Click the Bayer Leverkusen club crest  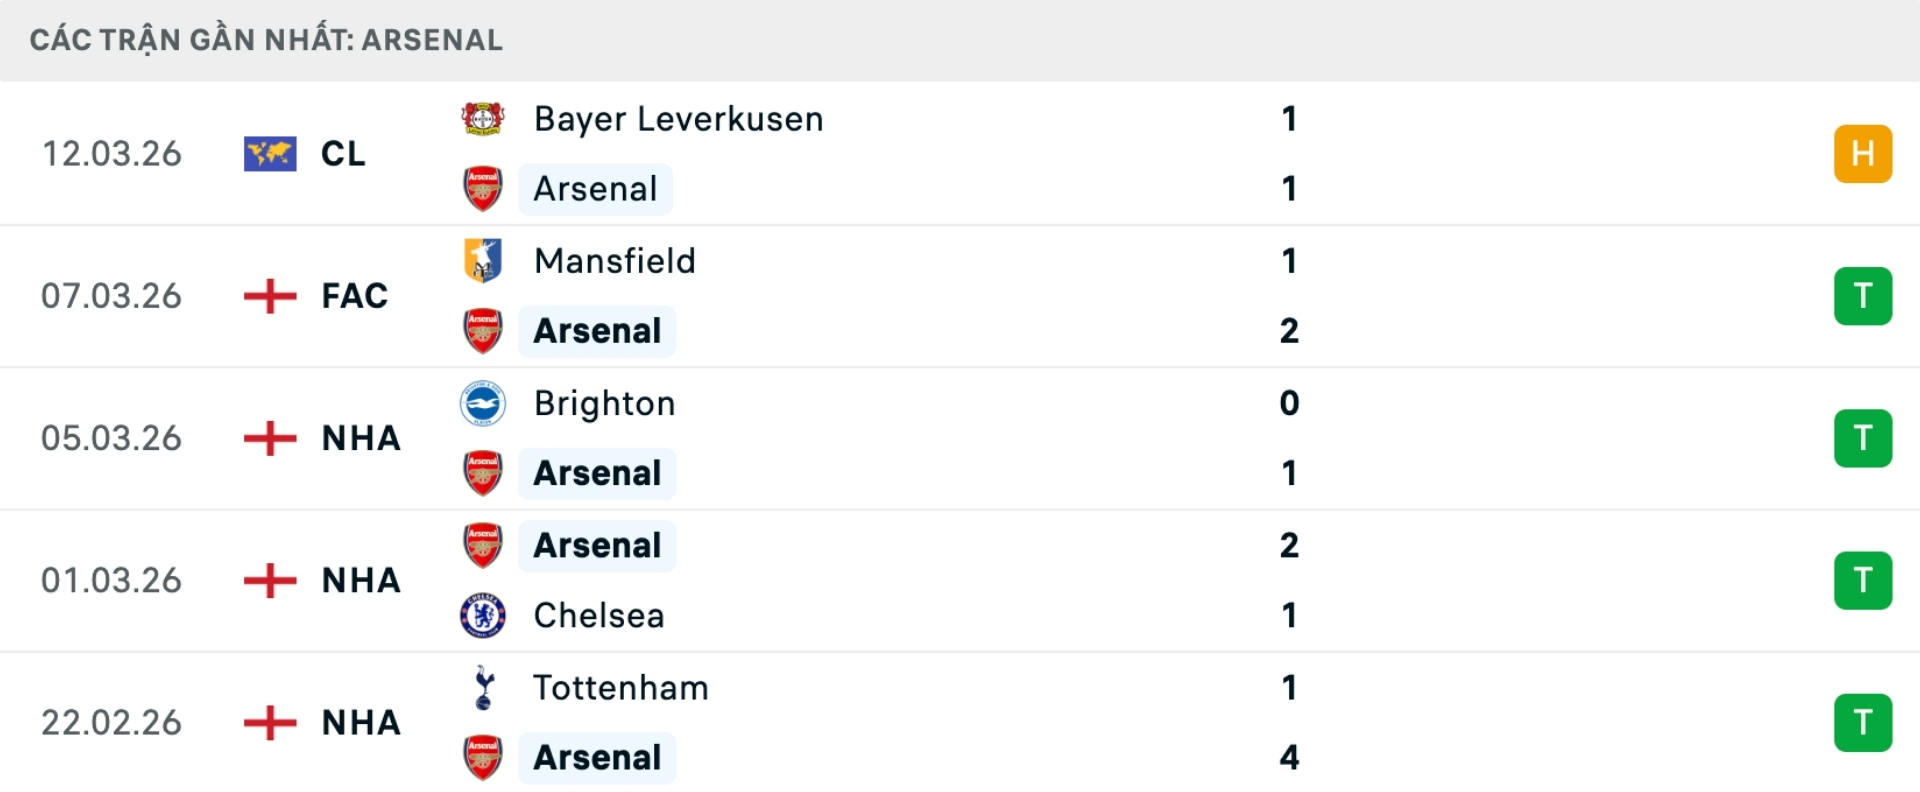click(x=484, y=118)
